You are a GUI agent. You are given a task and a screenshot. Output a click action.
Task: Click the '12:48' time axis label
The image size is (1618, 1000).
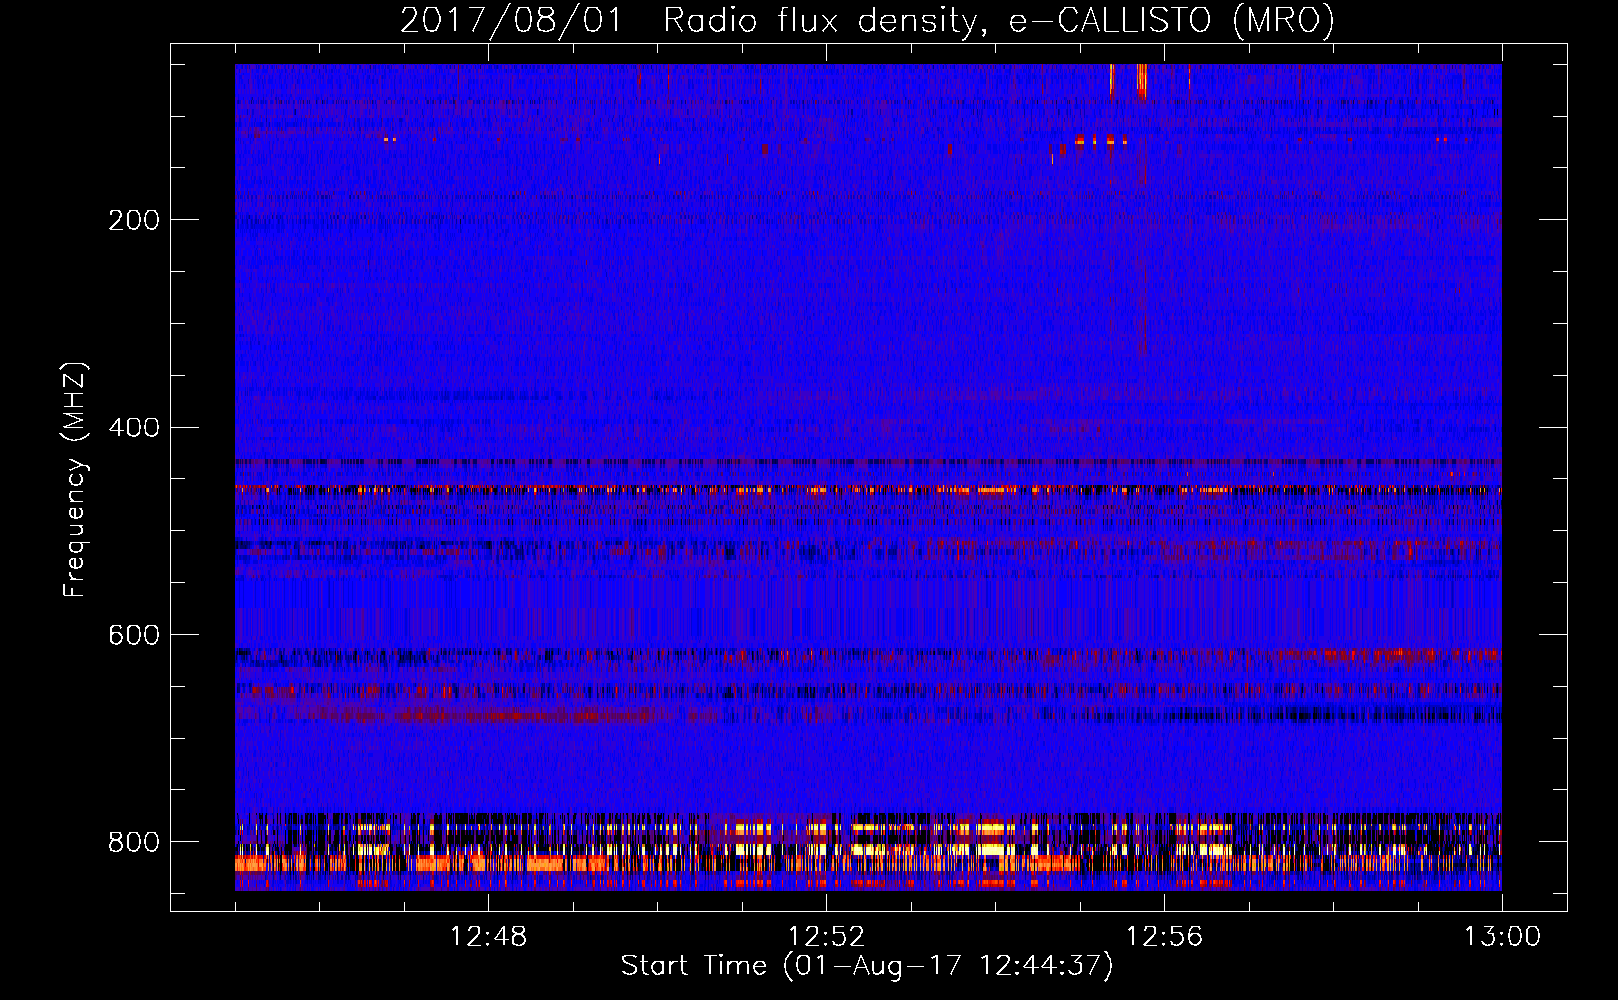(488, 937)
